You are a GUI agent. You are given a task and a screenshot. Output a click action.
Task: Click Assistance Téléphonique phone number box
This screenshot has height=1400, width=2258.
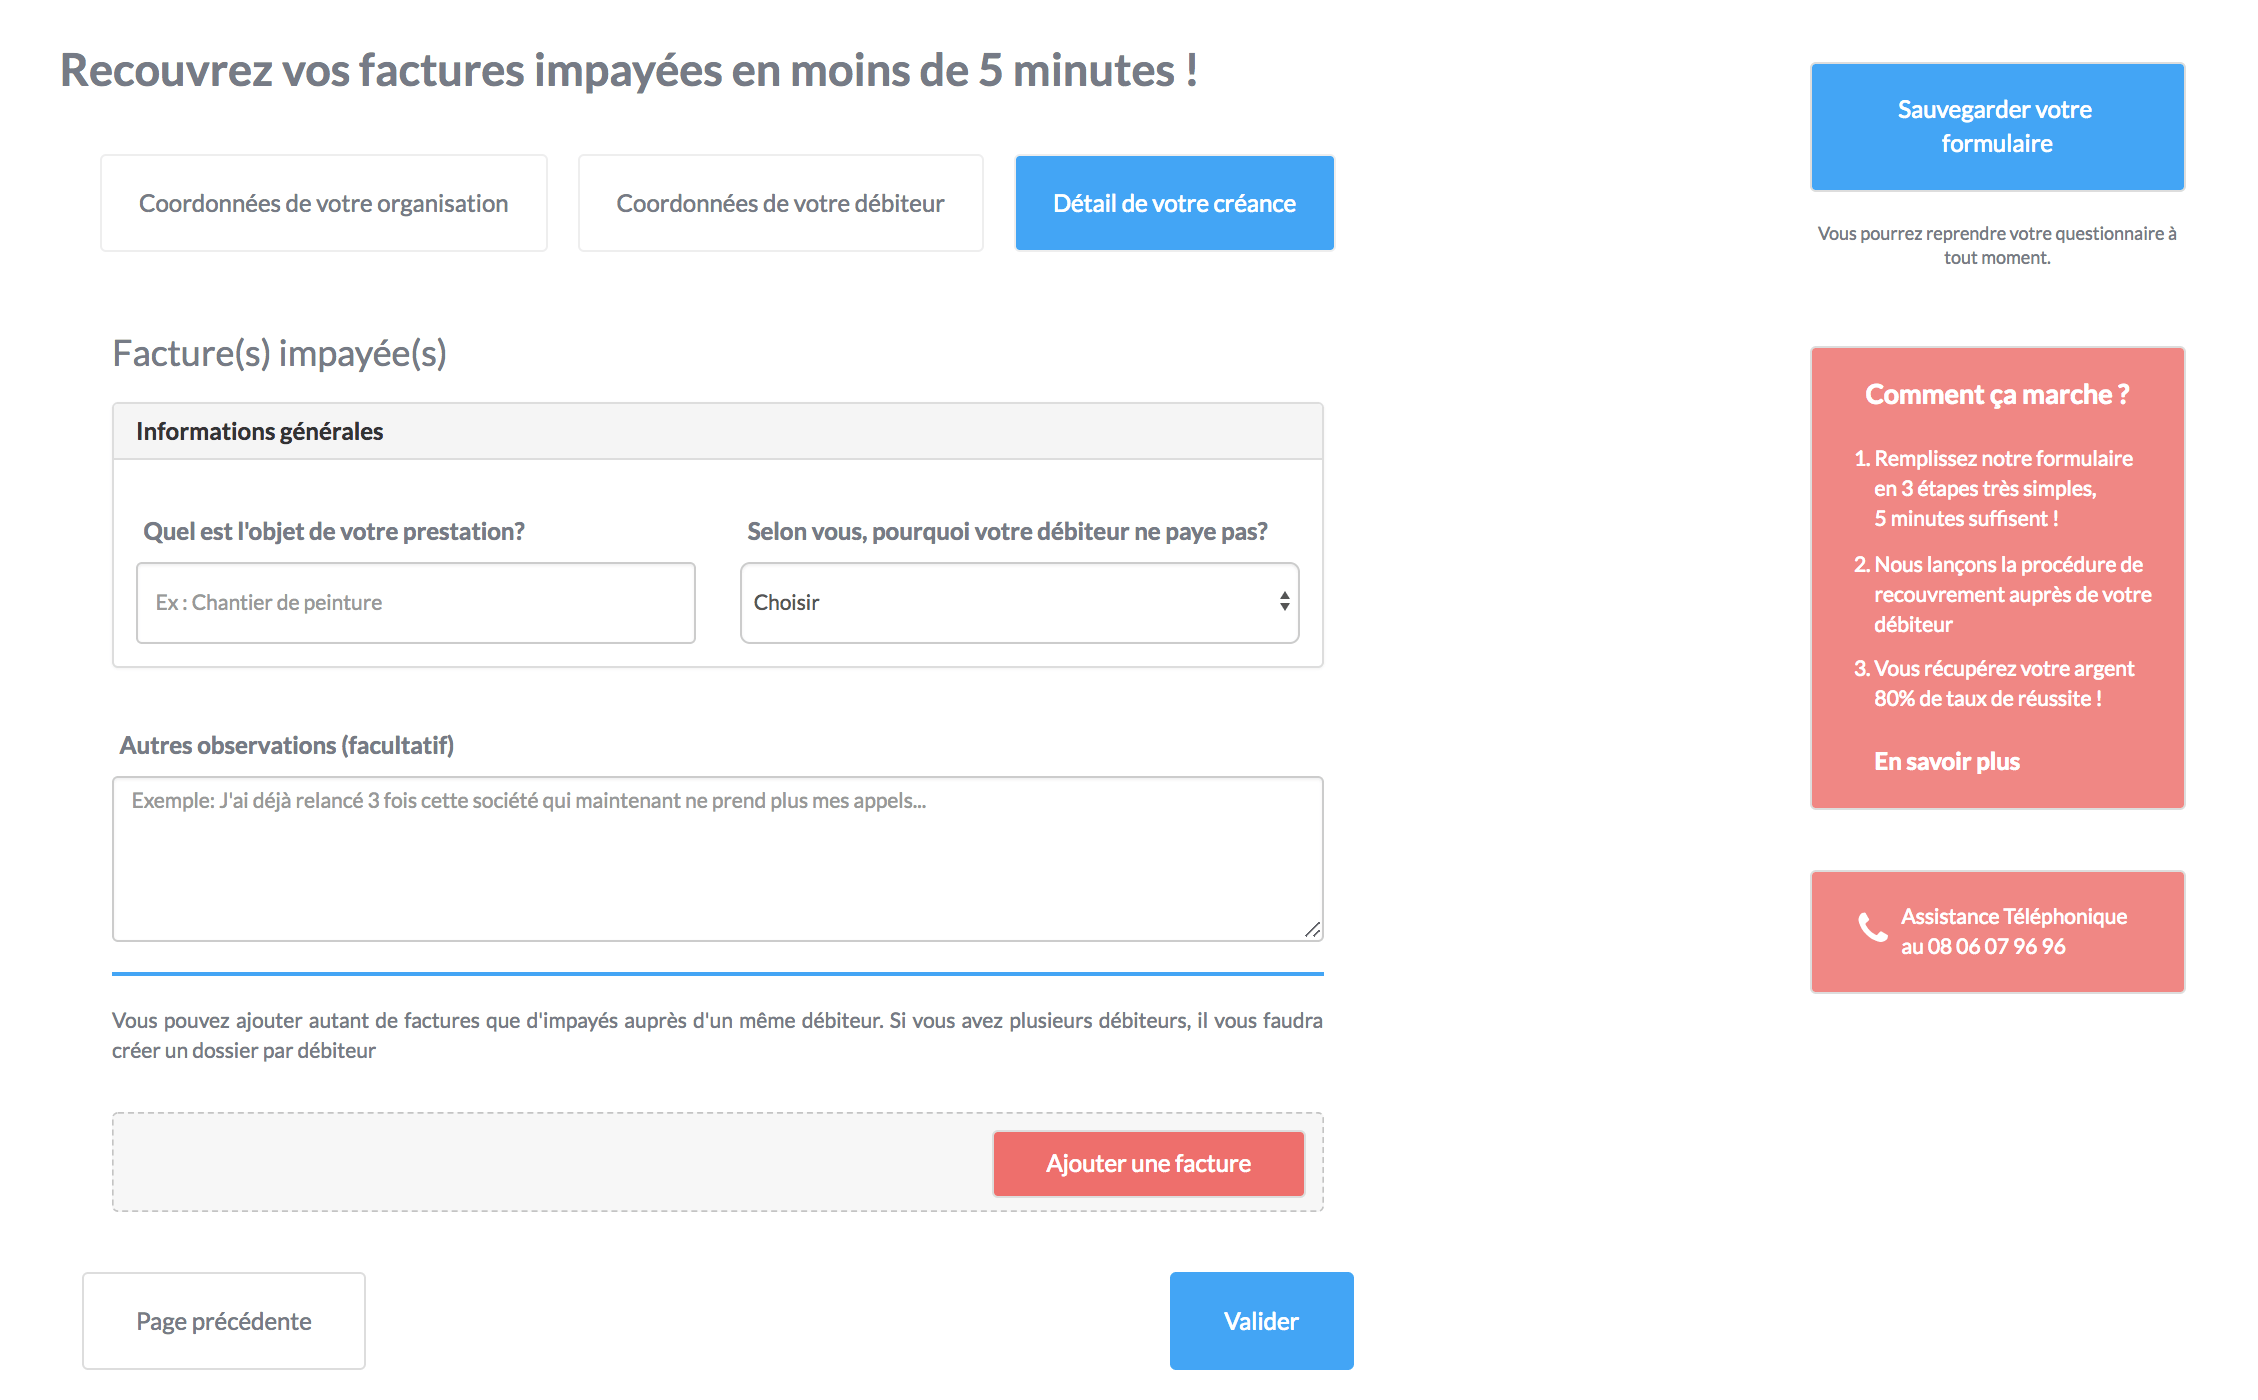[x=1997, y=931]
